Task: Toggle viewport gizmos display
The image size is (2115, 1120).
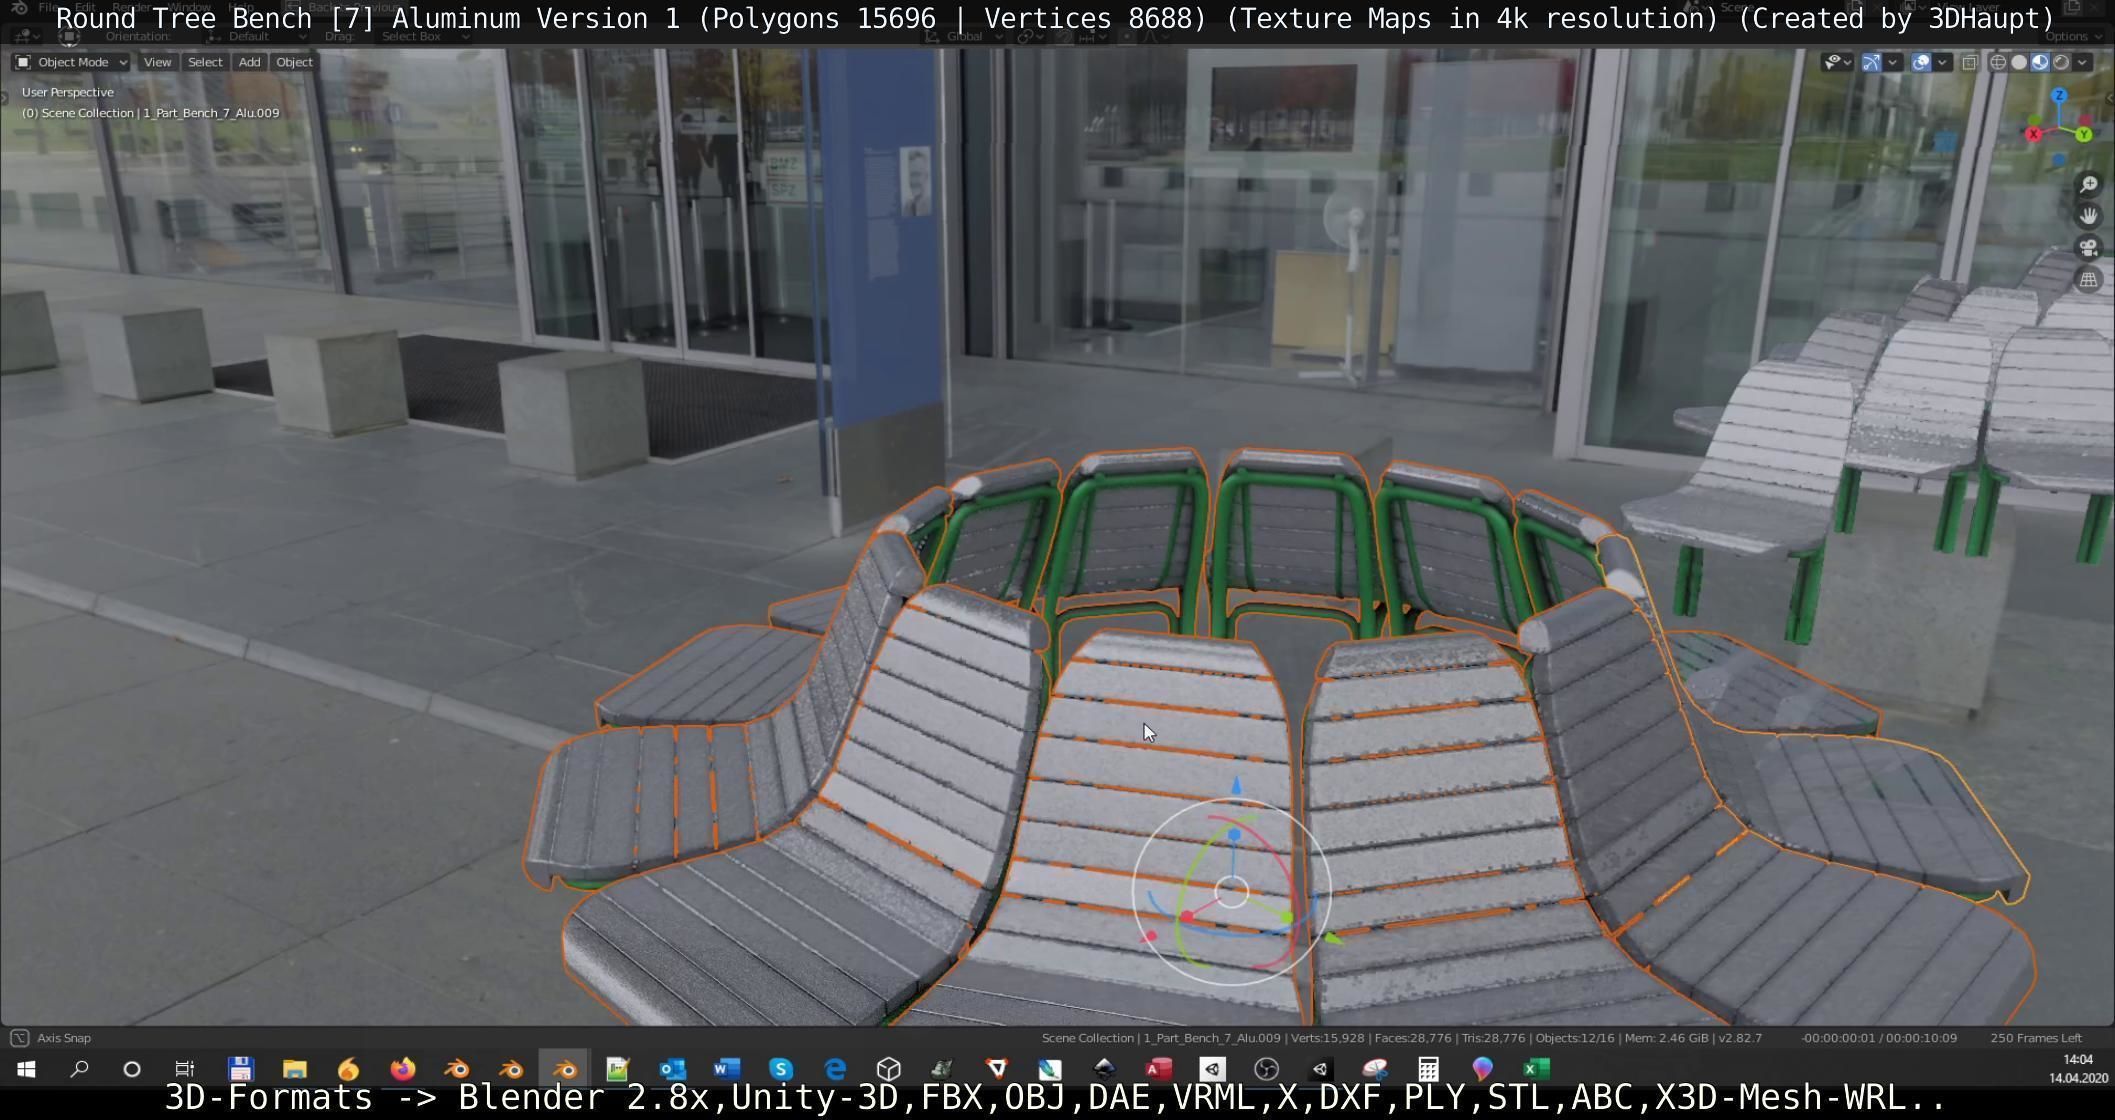Action: (x=1871, y=62)
